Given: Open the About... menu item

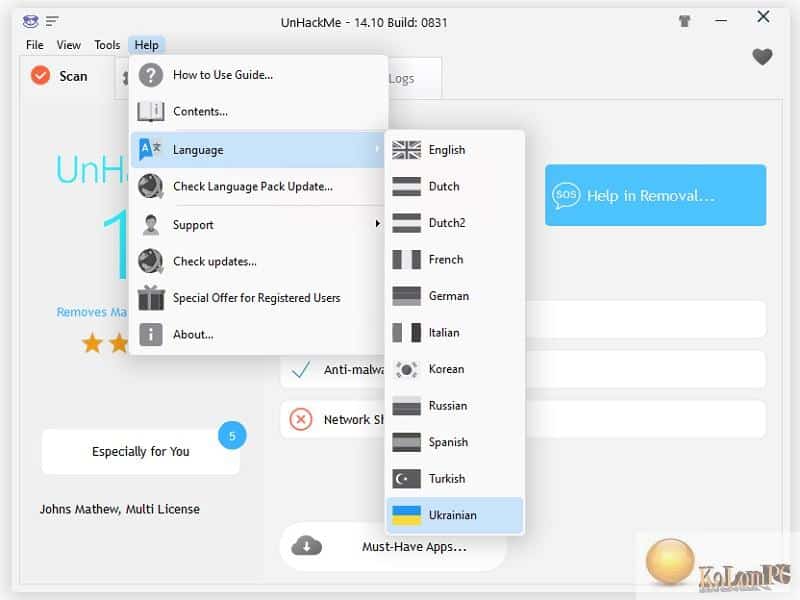Looking at the screenshot, I should pyautogui.click(x=259, y=335).
